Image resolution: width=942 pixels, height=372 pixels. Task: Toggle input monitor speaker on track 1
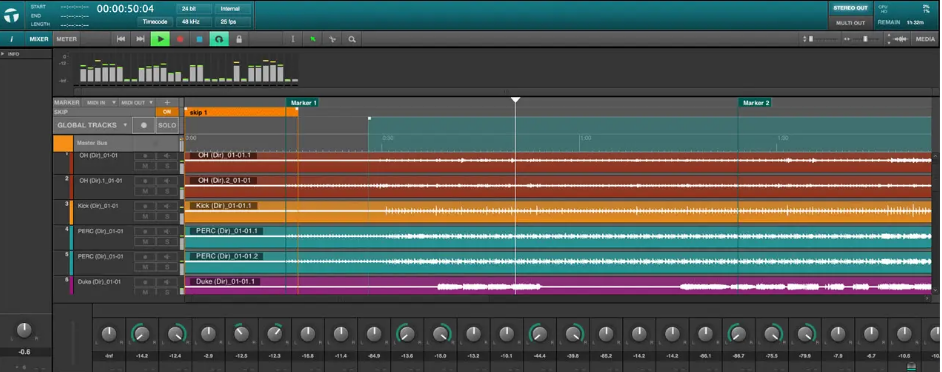[x=166, y=156]
